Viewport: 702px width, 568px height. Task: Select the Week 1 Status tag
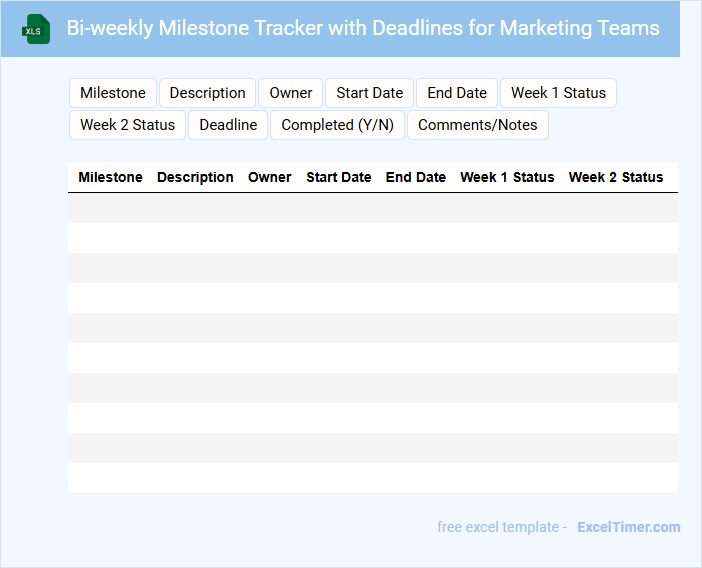pyautogui.click(x=558, y=93)
